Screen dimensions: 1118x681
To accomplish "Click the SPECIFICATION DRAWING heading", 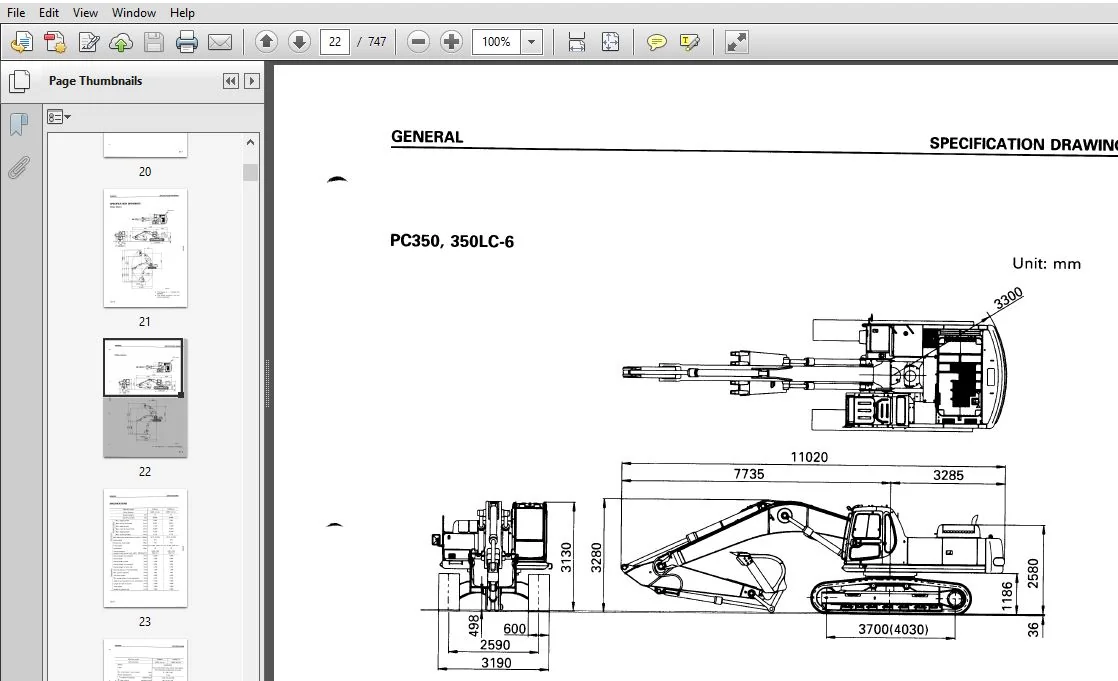I will tap(1024, 144).
